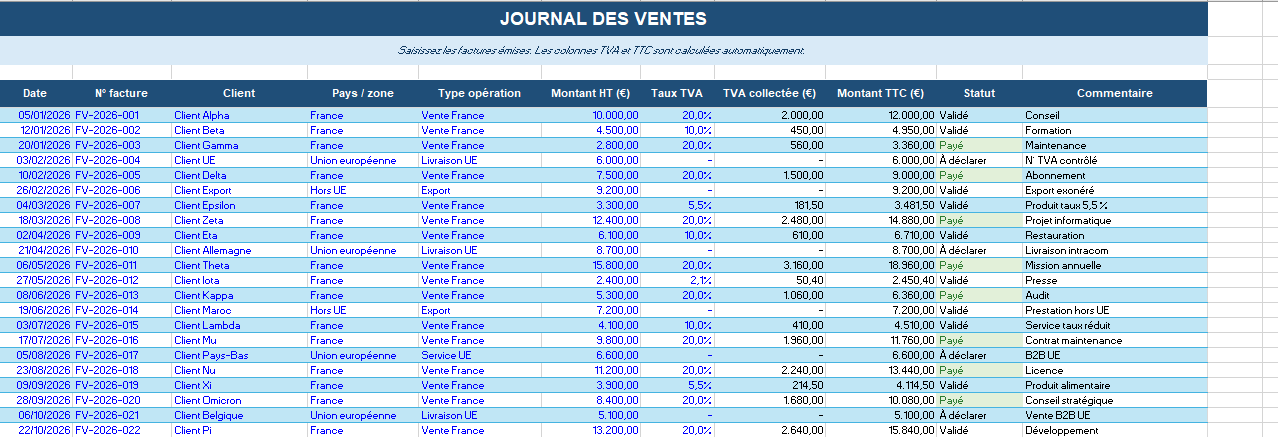The width and height of the screenshot is (1278, 437).
Task: Click the TVA amount 2.640,00
Action: pos(770,430)
